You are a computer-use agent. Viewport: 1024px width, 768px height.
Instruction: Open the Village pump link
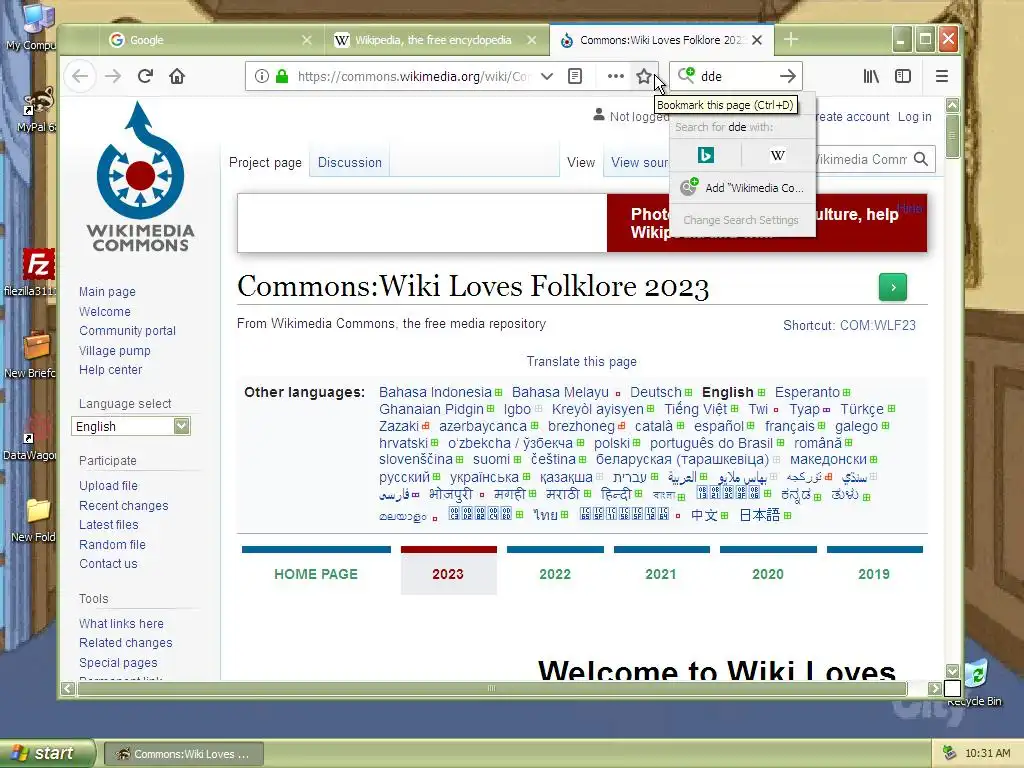115,351
